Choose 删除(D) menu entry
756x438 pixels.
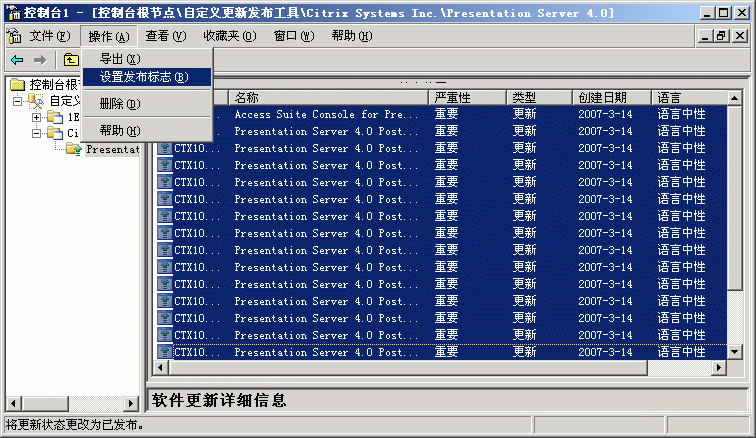coord(120,104)
